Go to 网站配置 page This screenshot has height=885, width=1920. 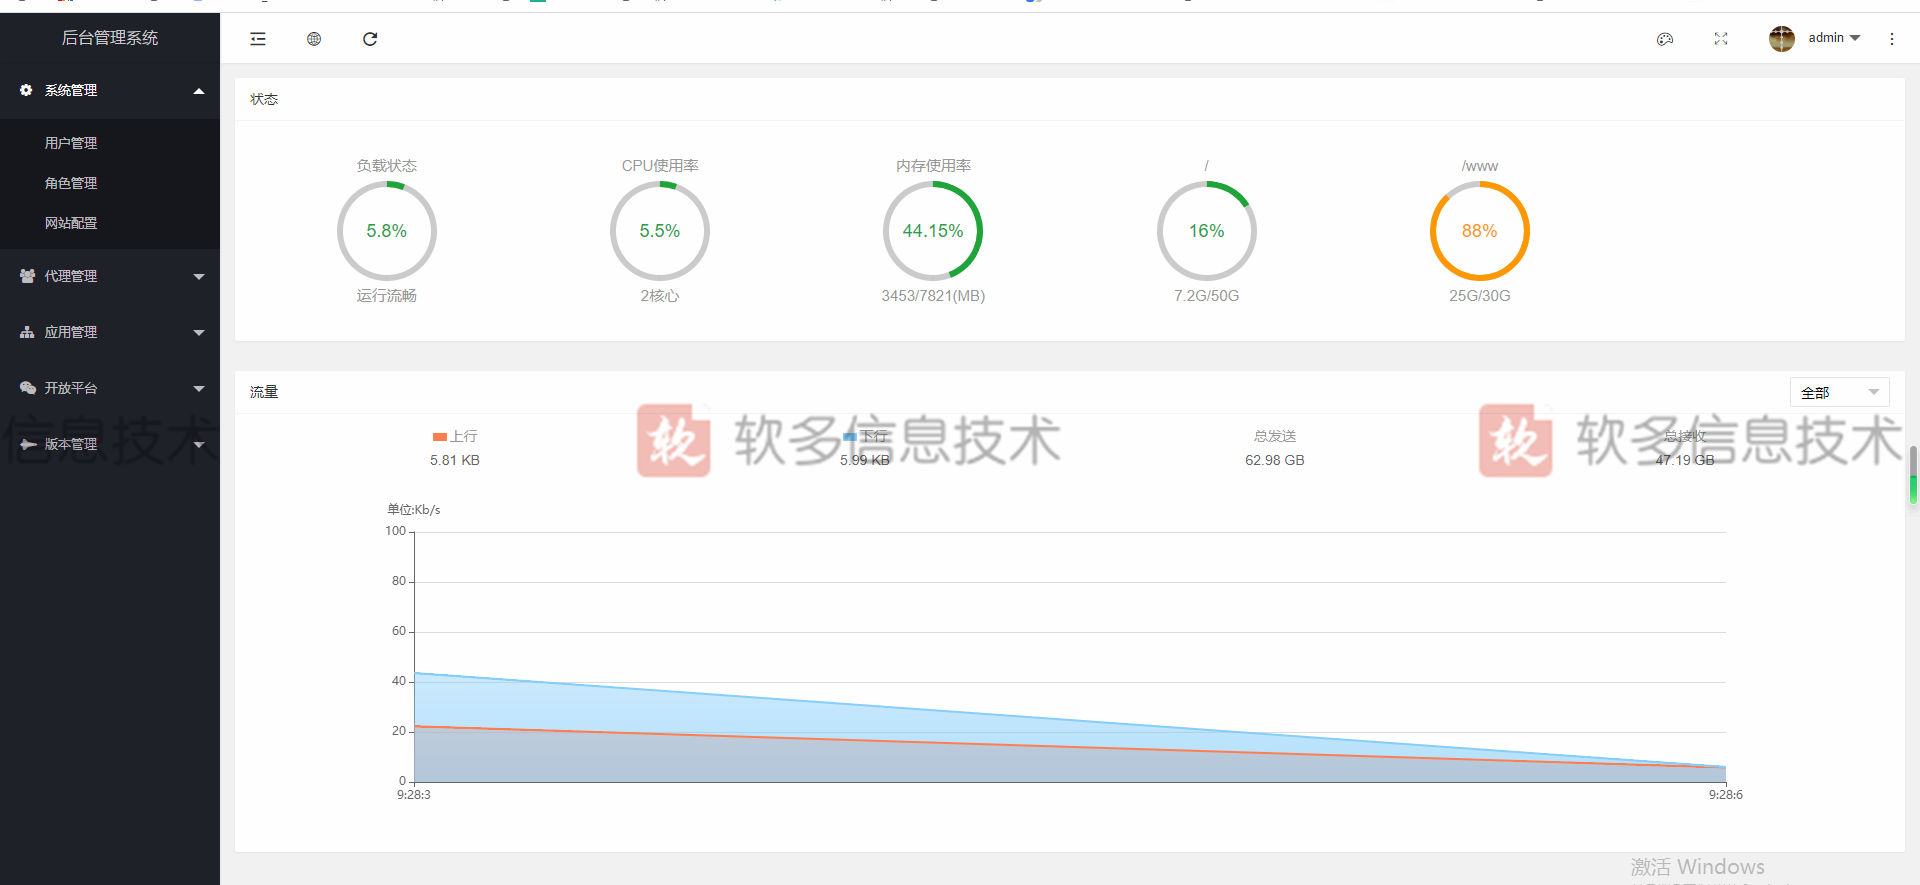click(x=71, y=223)
